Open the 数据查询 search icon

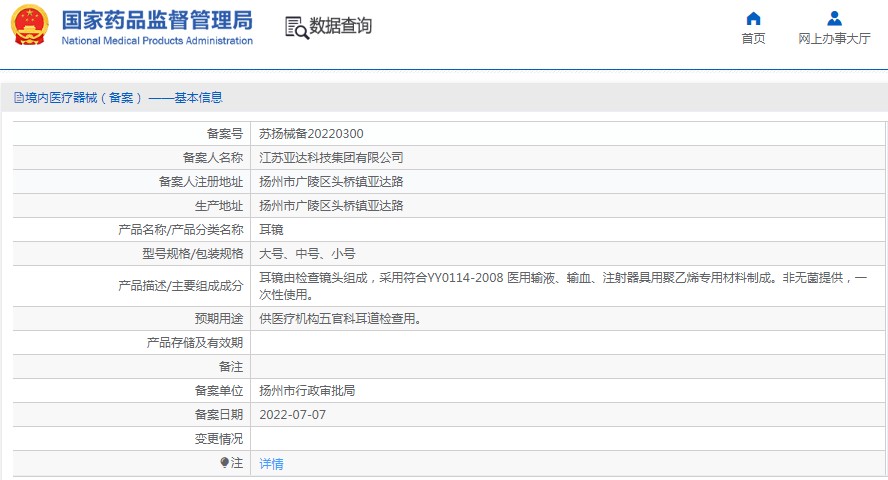(x=297, y=28)
